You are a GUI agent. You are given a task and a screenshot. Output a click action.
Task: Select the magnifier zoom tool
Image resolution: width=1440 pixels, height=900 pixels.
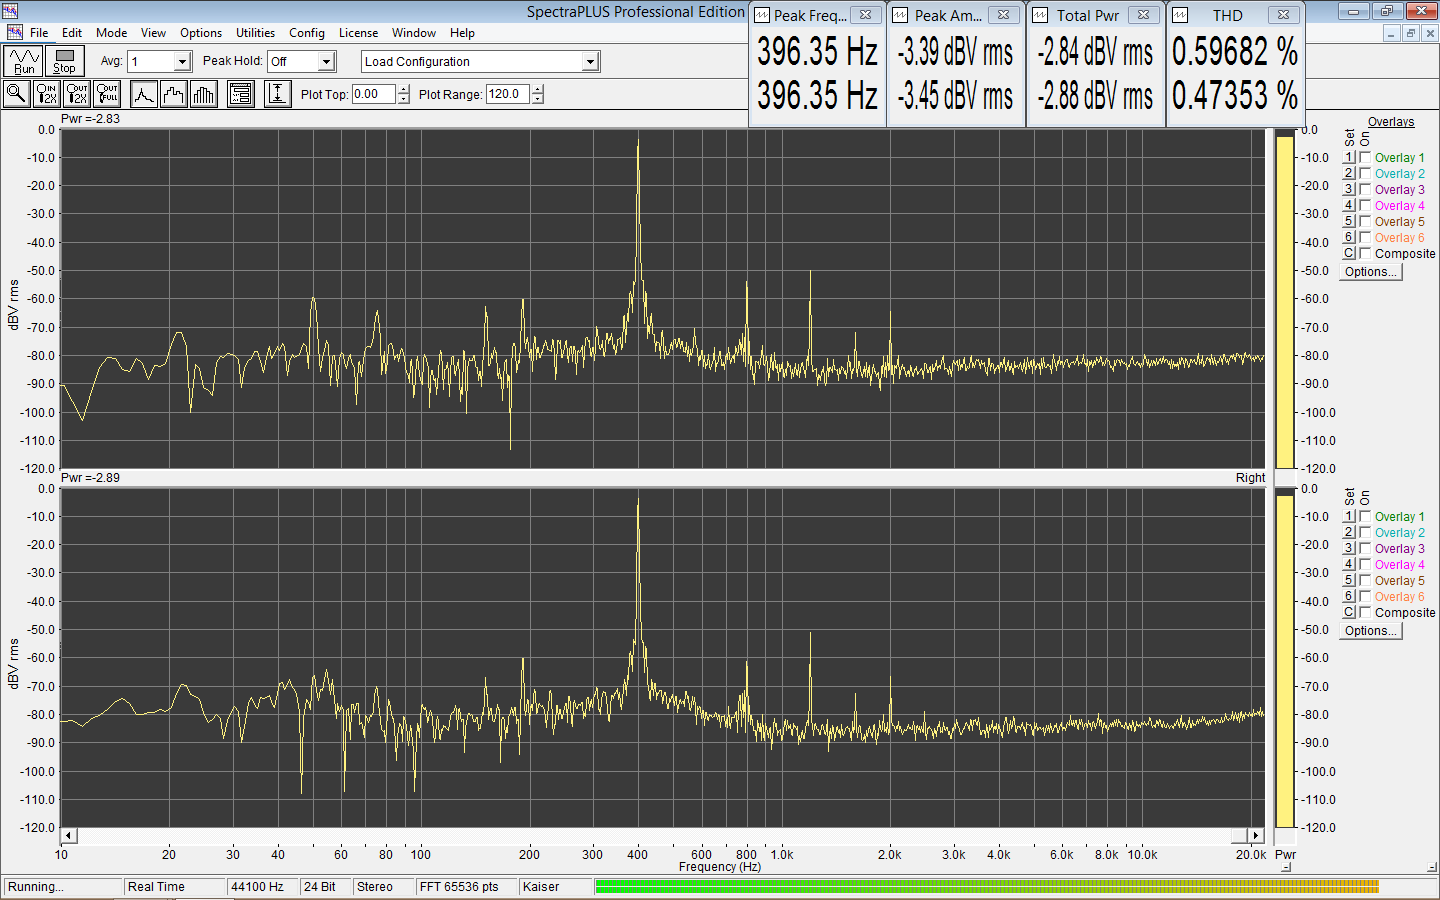click(x=16, y=94)
